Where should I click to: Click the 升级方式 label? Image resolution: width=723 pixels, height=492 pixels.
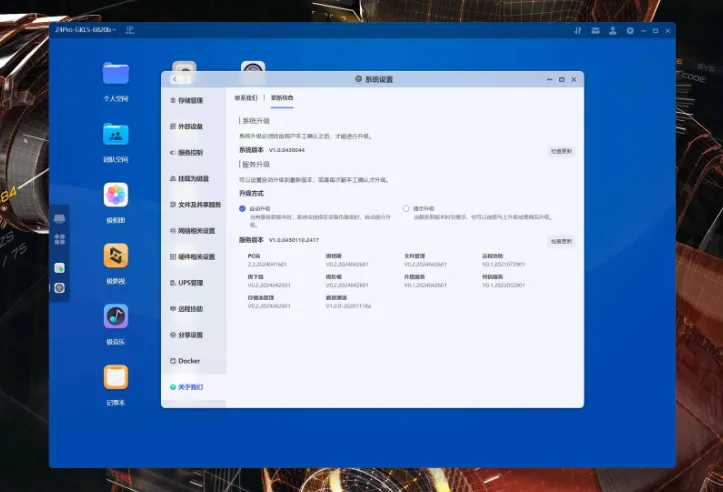point(251,193)
